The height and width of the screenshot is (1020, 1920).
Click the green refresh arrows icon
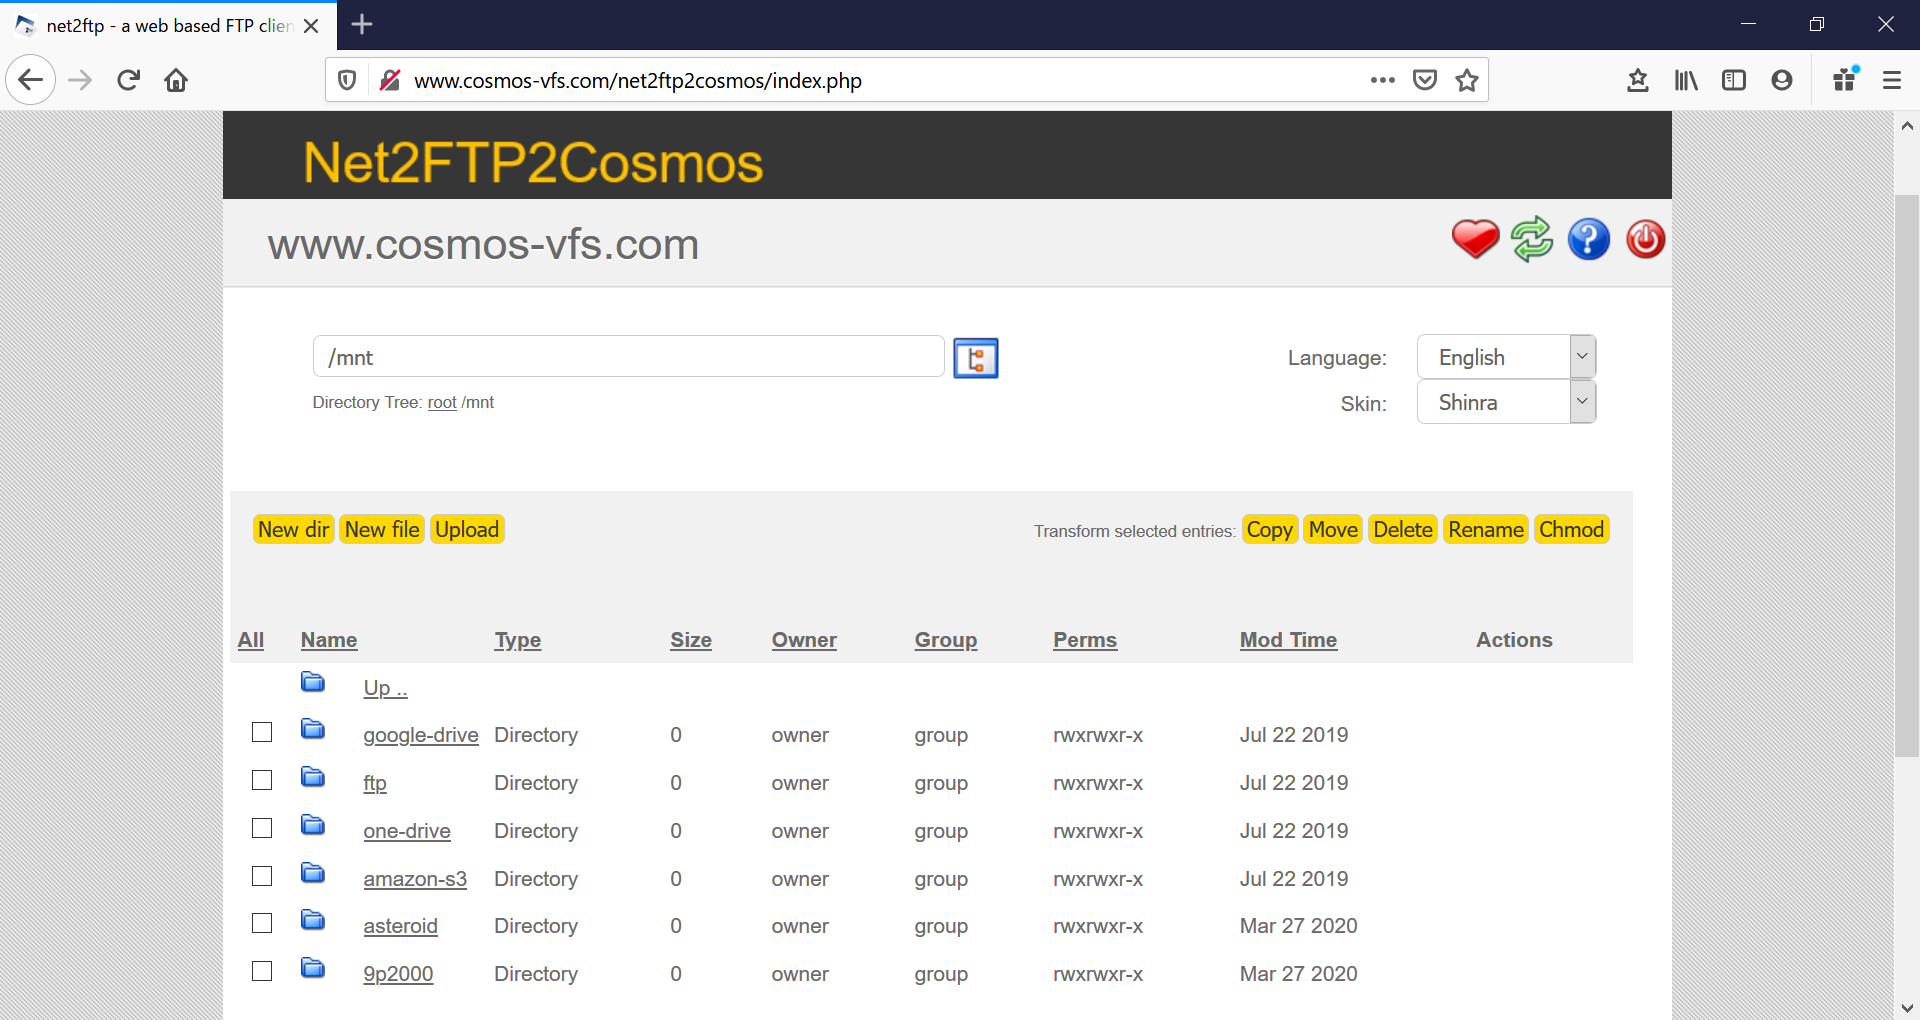(1532, 240)
